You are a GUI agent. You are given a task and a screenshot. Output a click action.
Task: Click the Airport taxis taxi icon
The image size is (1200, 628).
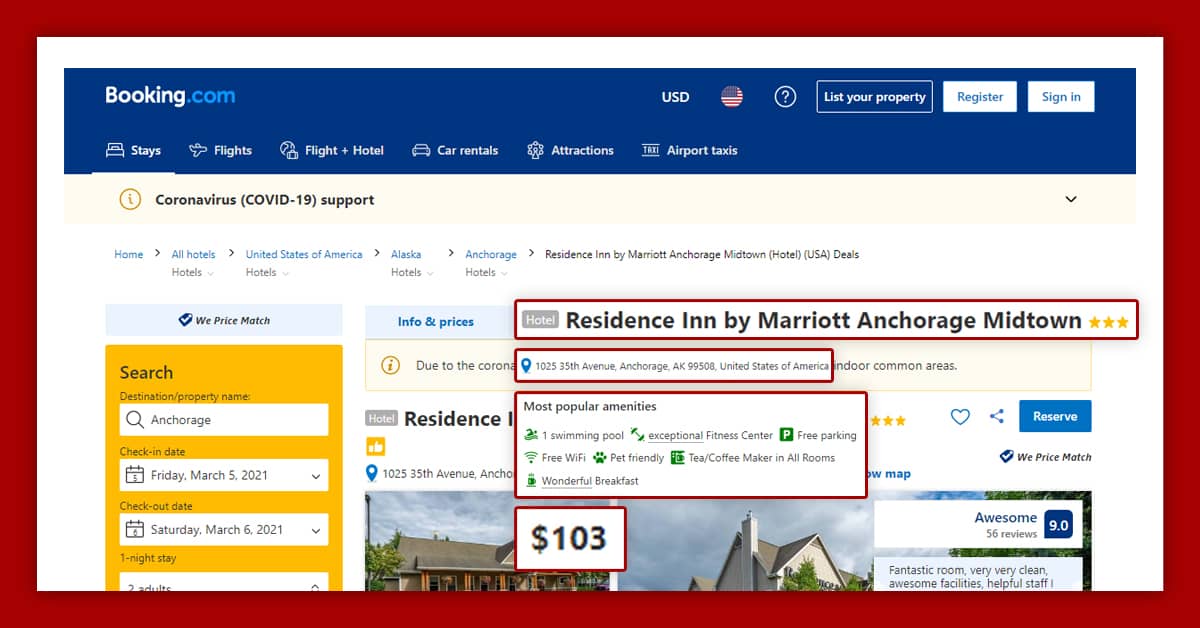coord(651,150)
